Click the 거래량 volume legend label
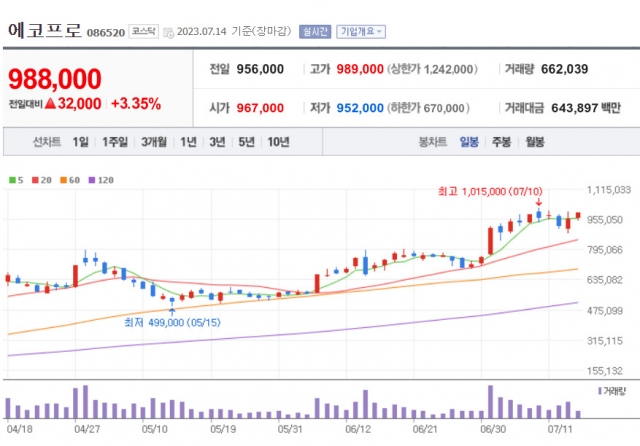This screenshot has width=640, height=446. tap(612, 391)
